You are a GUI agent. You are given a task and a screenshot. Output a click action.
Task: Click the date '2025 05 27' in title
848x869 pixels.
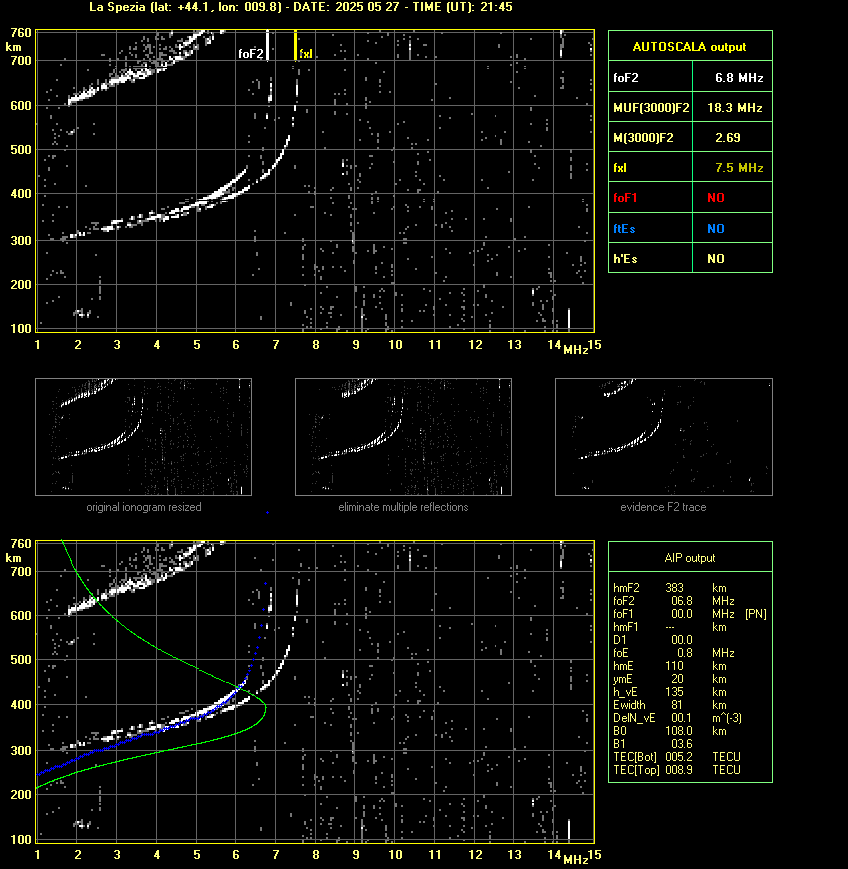pos(367,7)
